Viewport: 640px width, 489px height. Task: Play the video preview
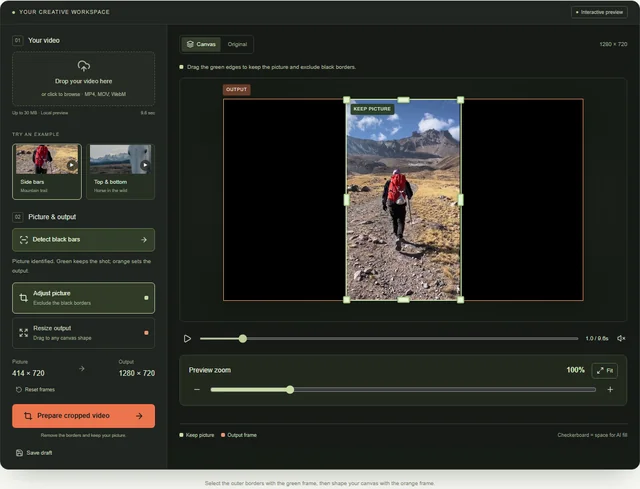click(x=187, y=338)
